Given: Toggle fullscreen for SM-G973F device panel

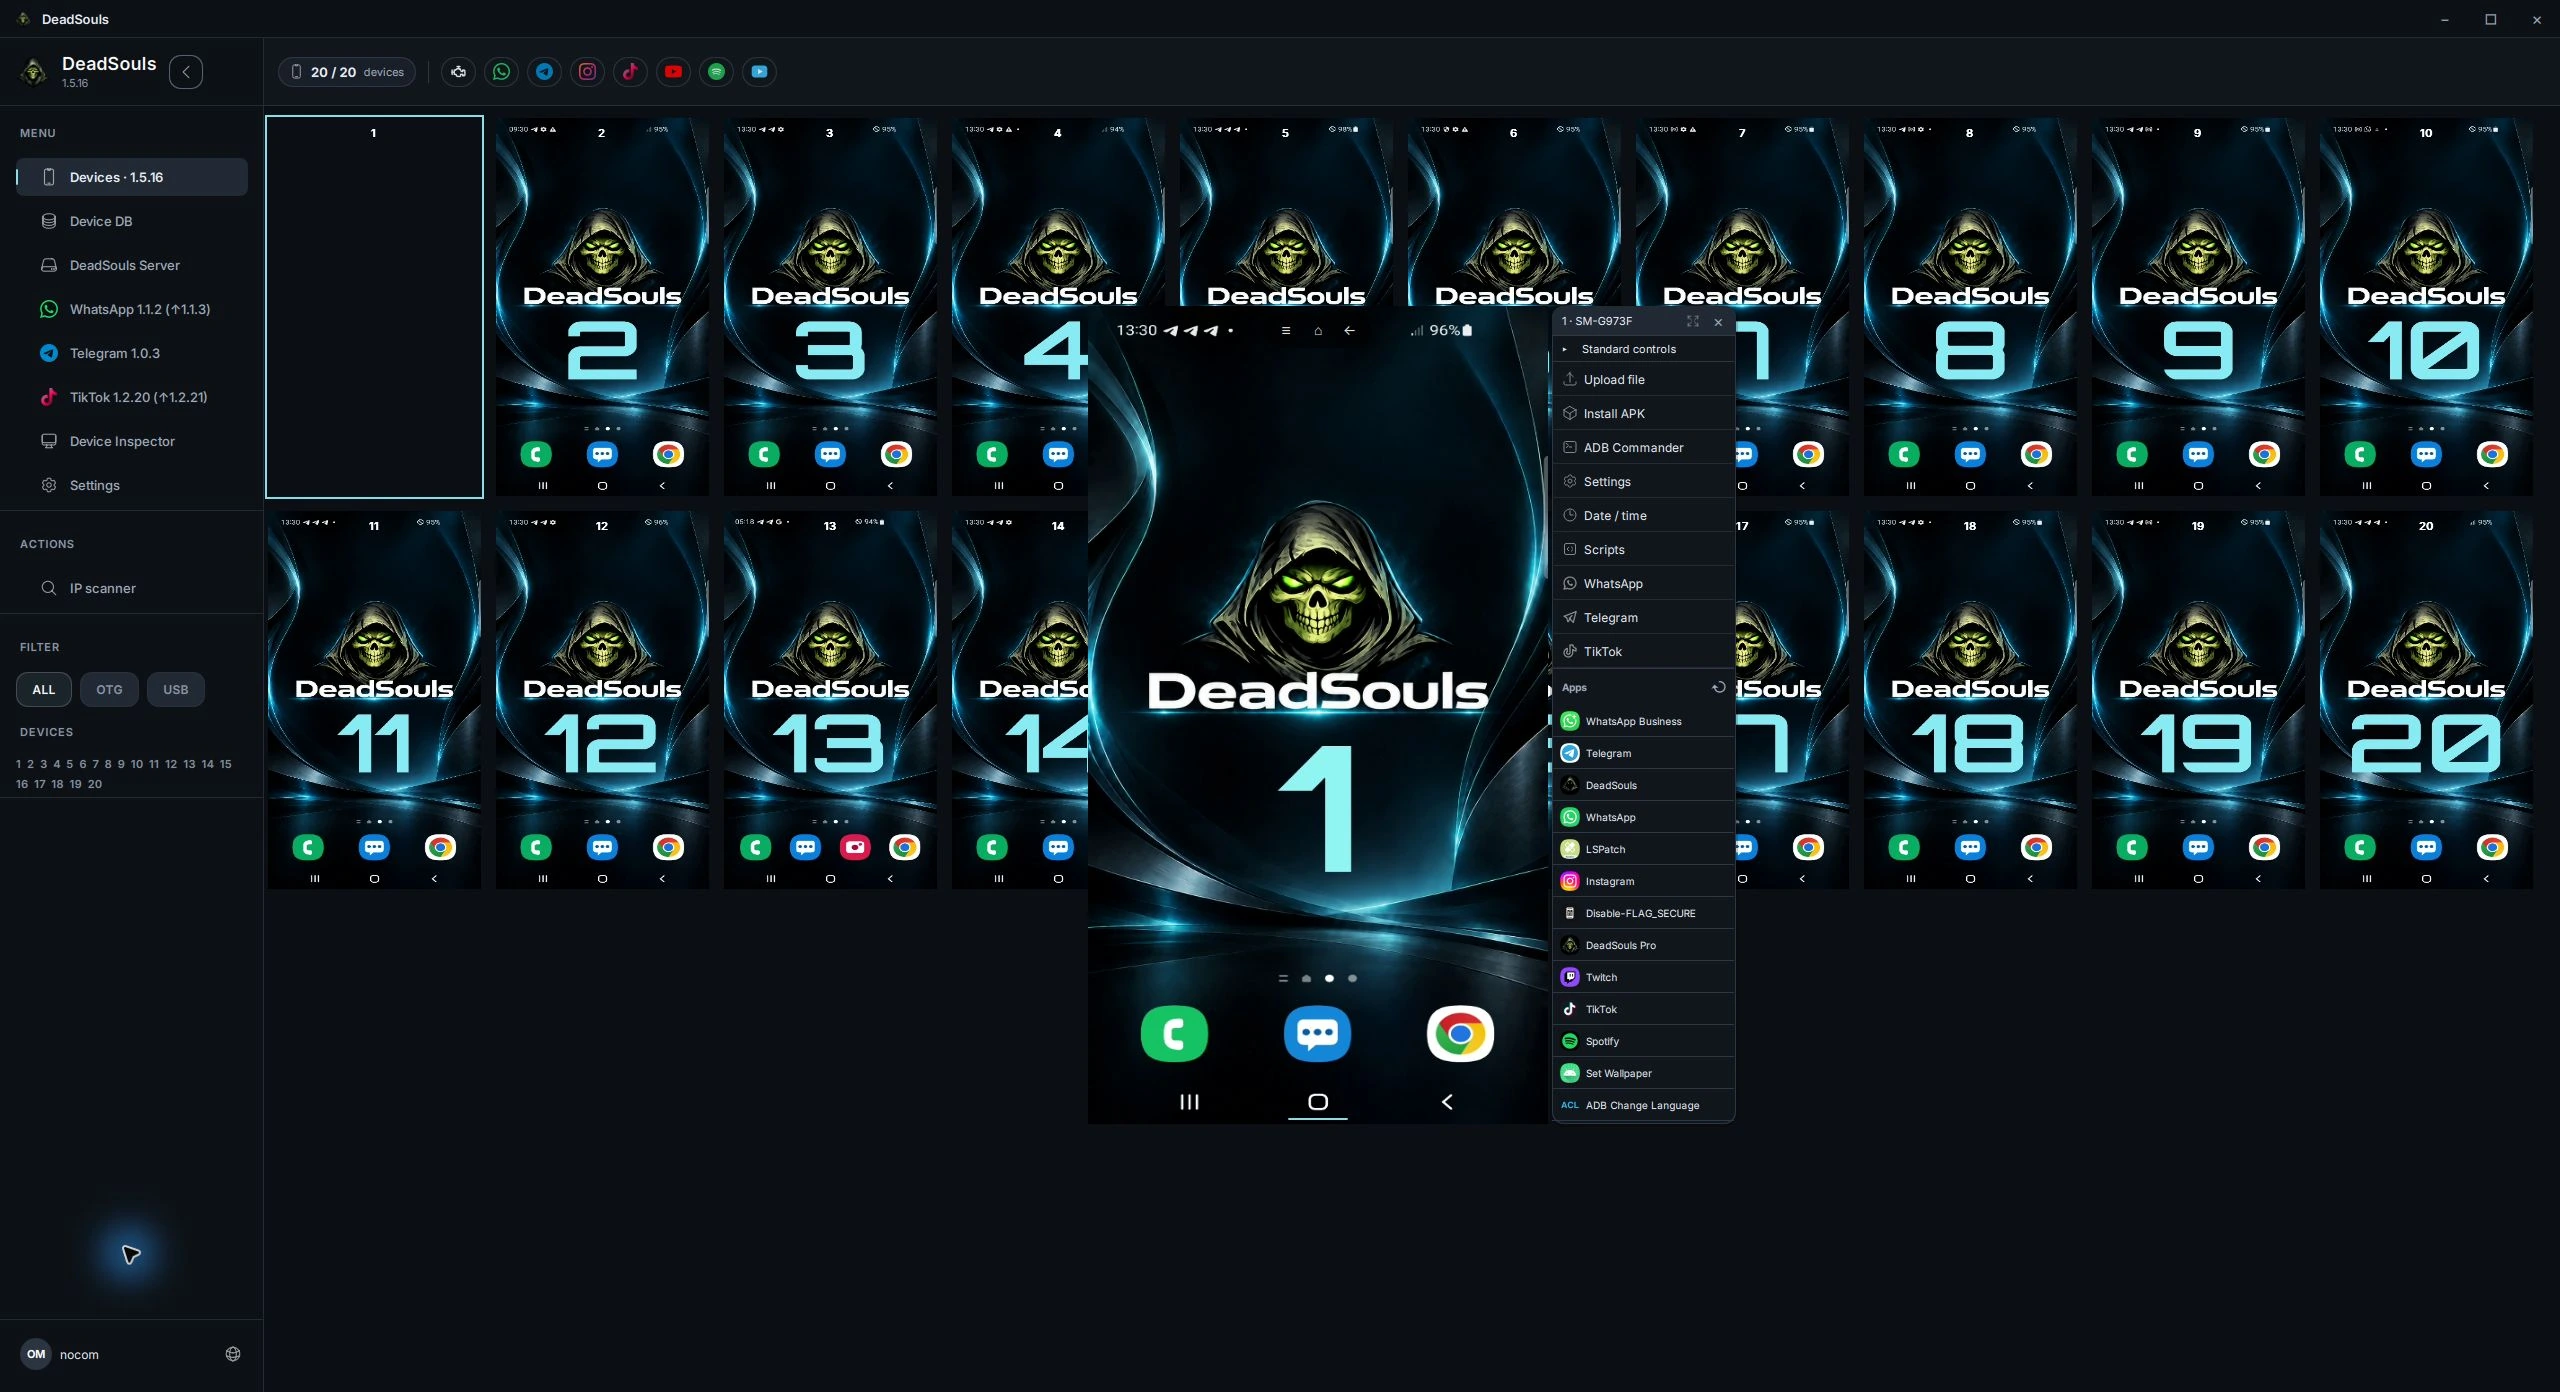Looking at the screenshot, I should tap(1692, 322).
